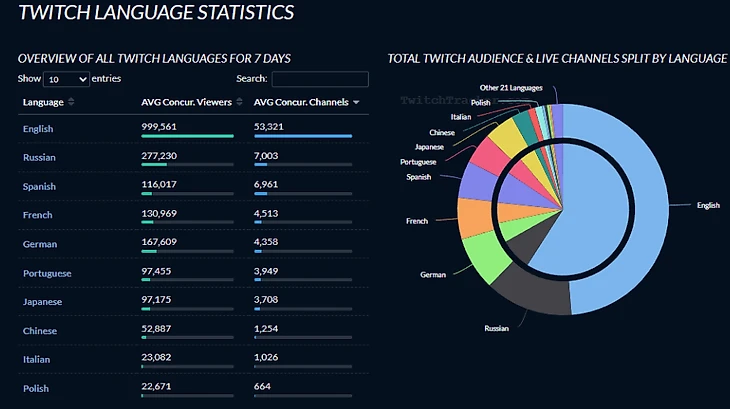Click the English channels bar under 53,321
730x409 pixels.
[x=303, y=136]
